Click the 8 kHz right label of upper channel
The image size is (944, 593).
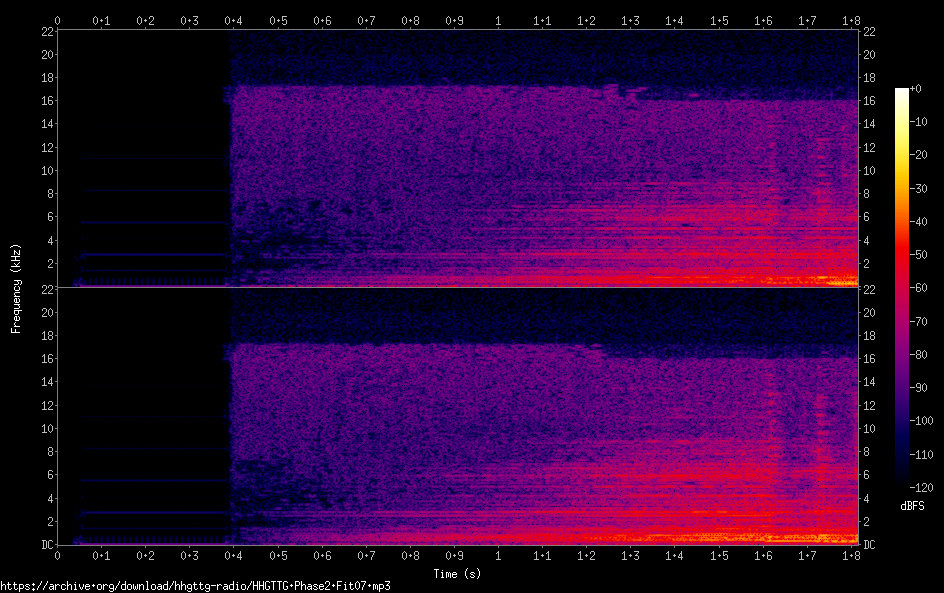[867, 194]
